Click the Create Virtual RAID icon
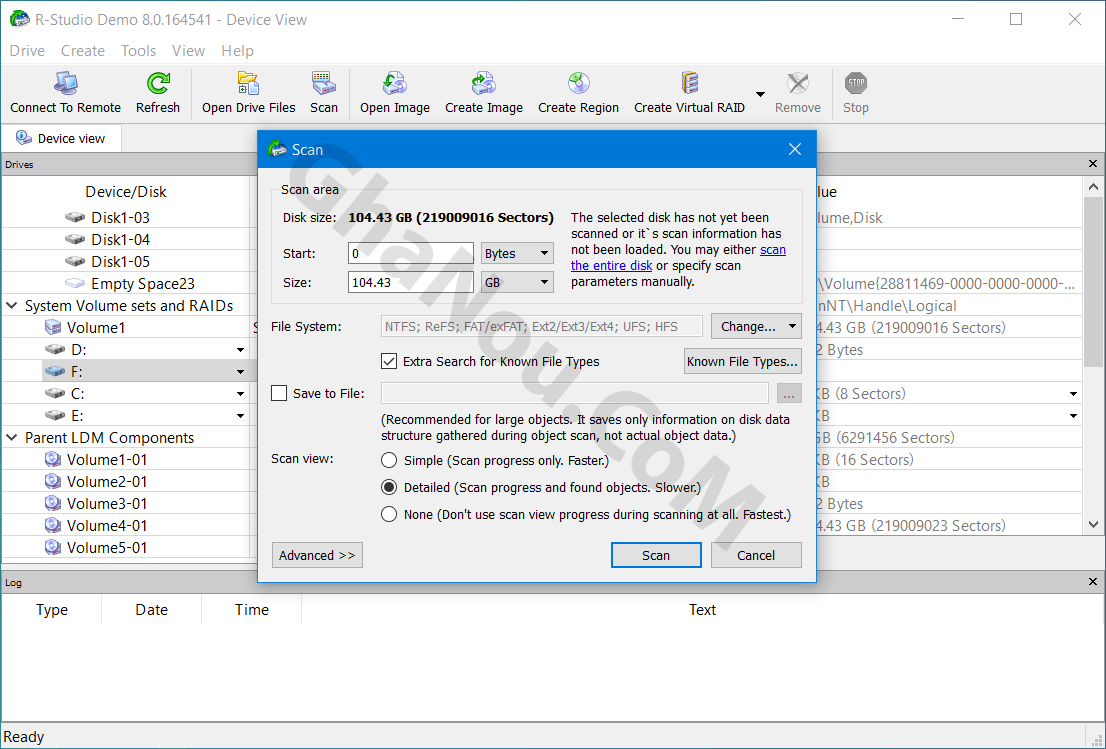This screenshot has width=1106, height=749. coord(689,84)
